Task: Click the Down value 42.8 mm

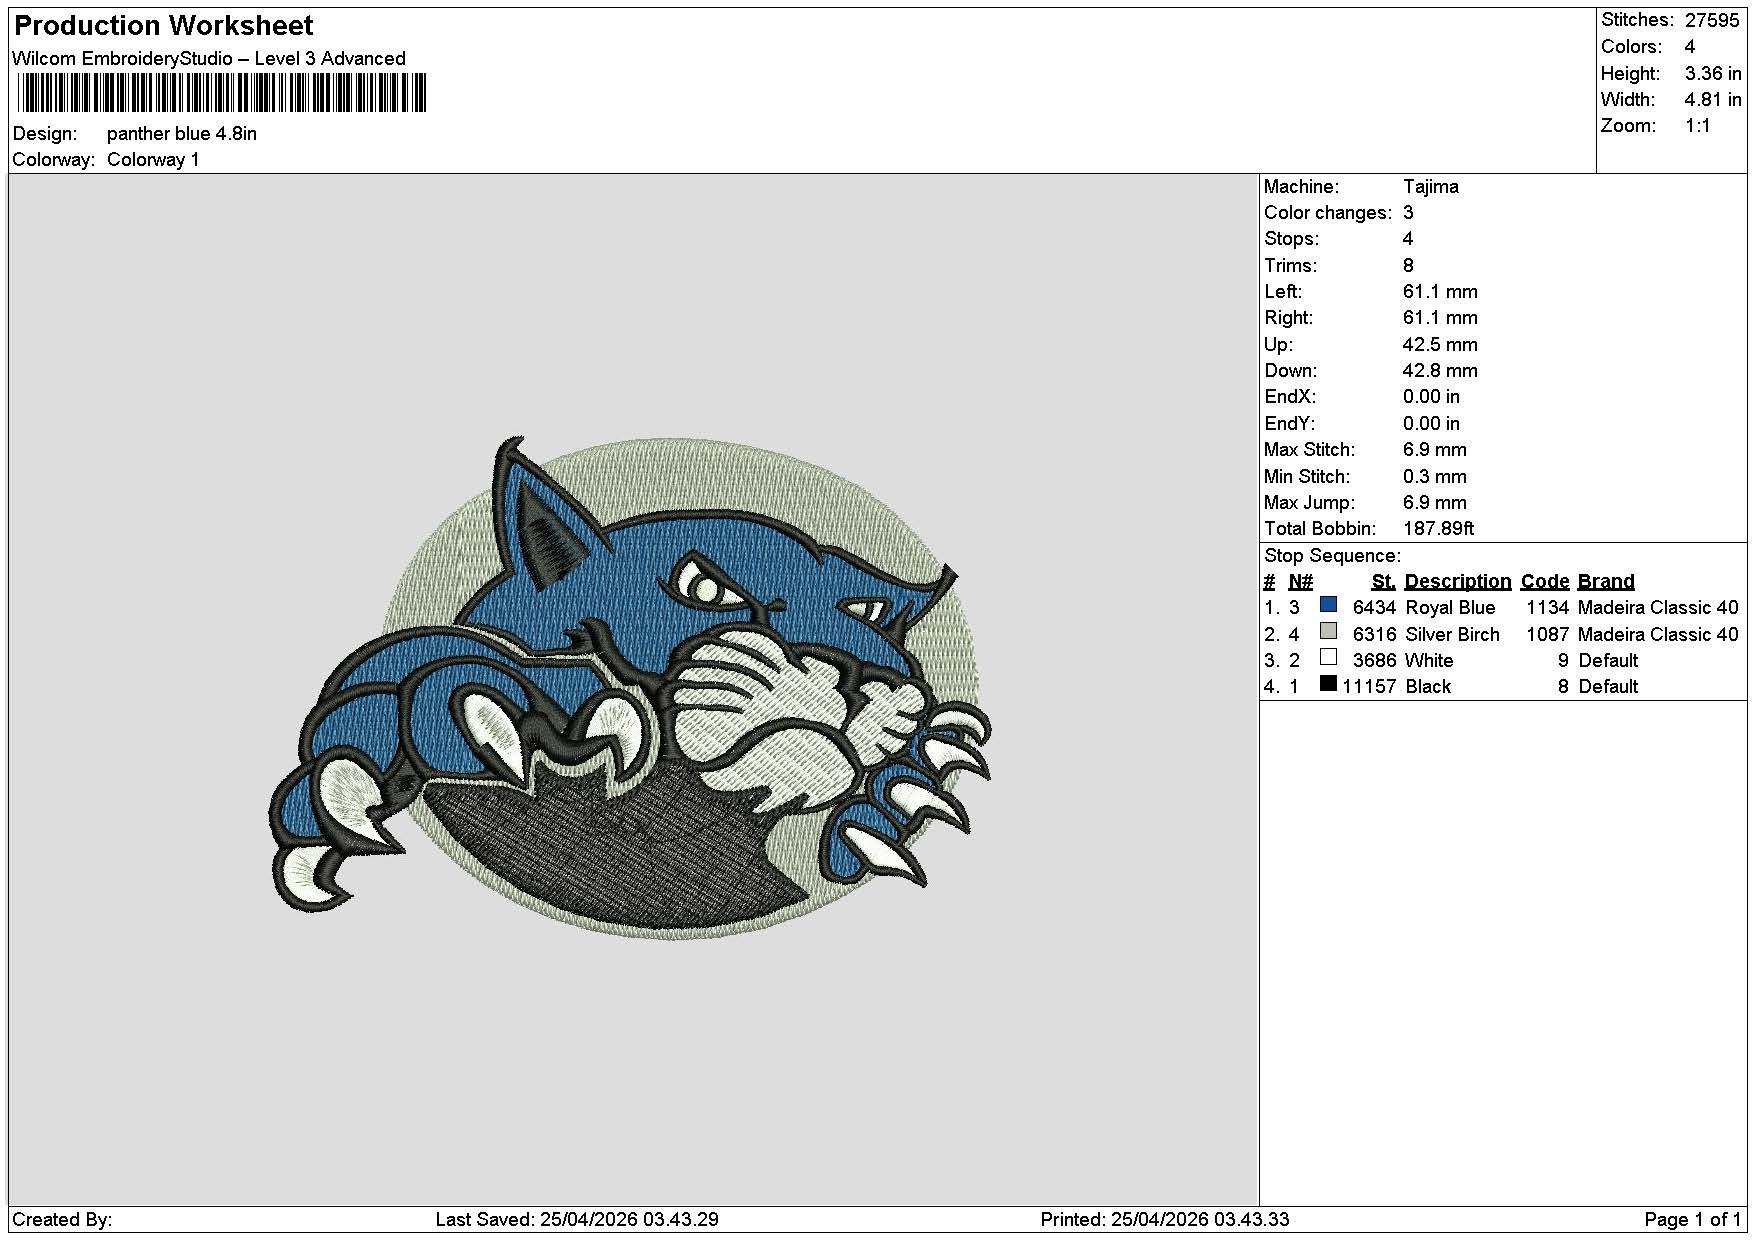Action: click(1439, 370)
